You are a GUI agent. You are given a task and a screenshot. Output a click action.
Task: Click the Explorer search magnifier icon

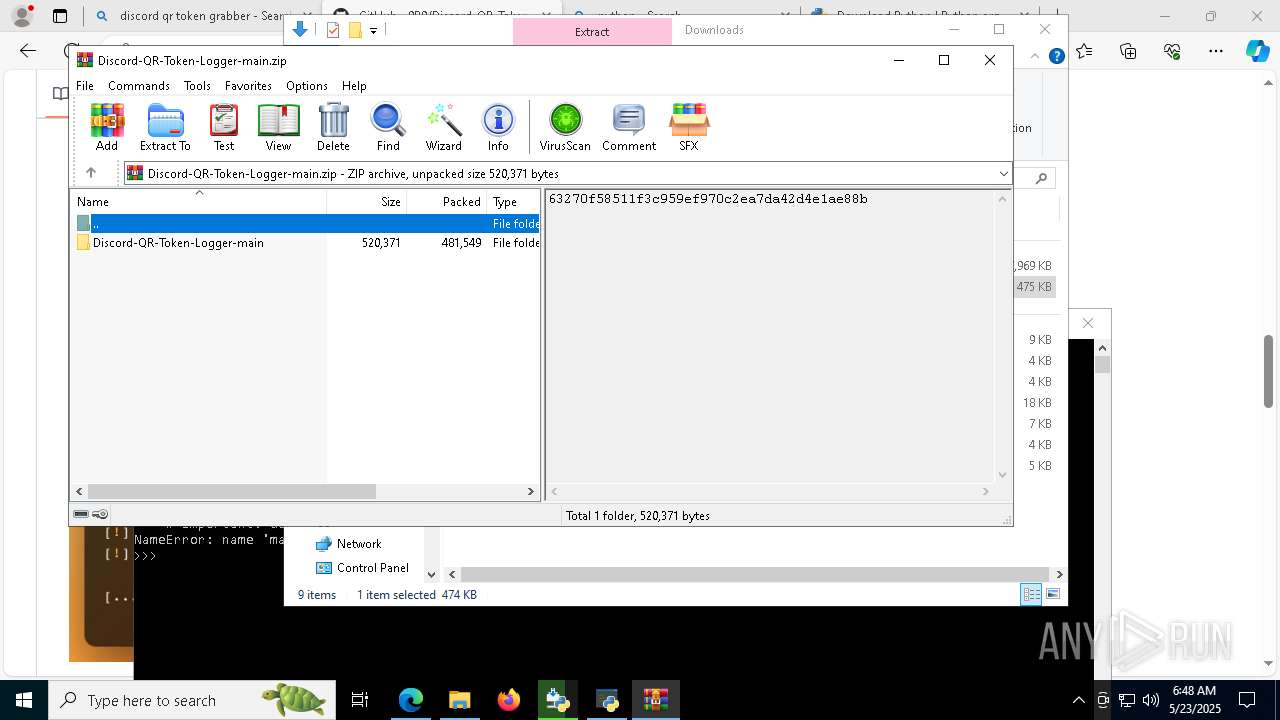tap(1041, 178)
